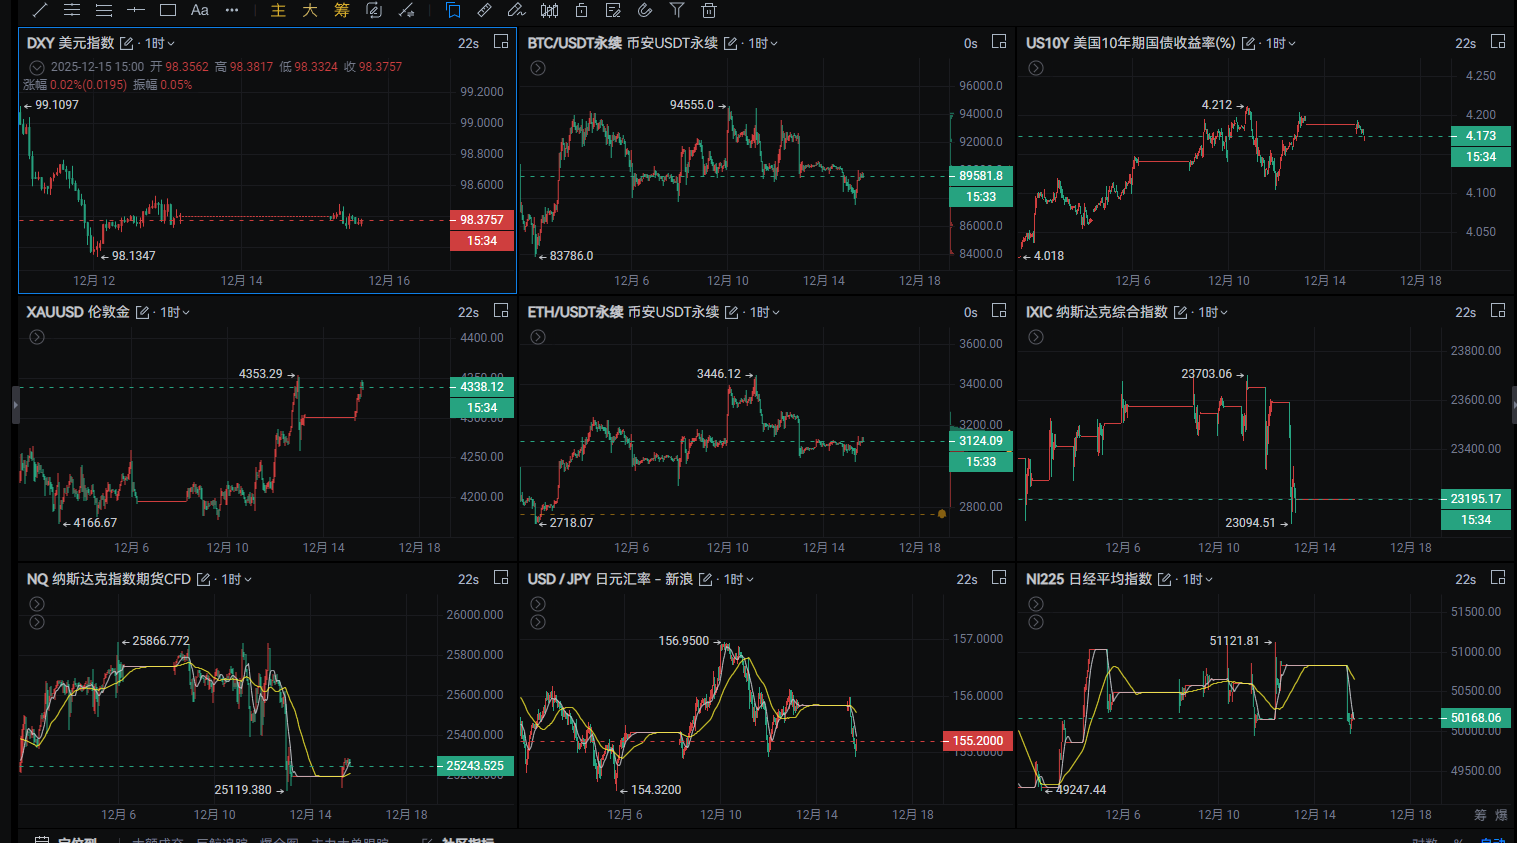Toggle the 大 indicator button in toolbar
Image resolution: width=1517 pixels, height=843 pixels.
(310, 10)
